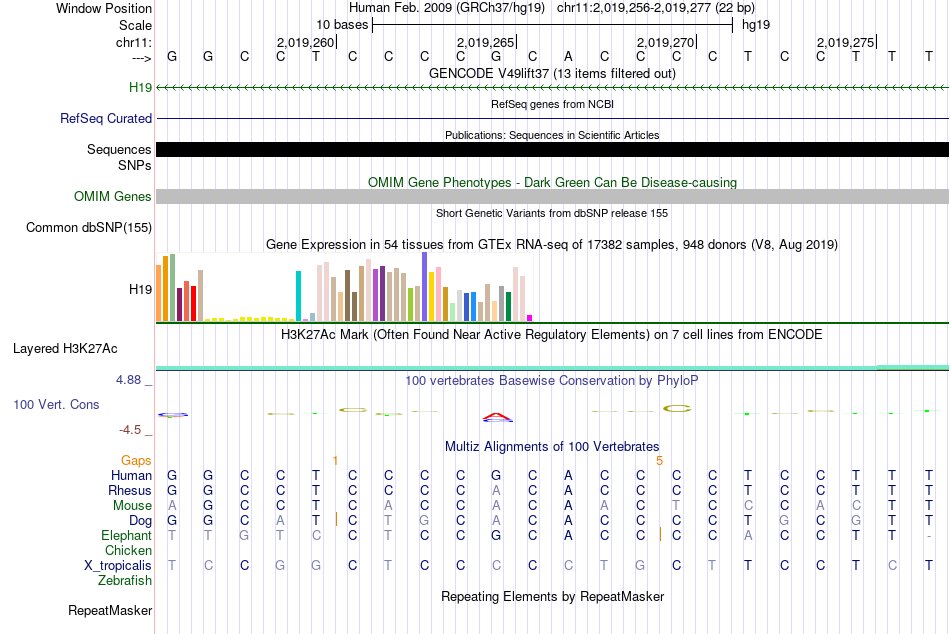
Task: Click the Layered H3K27Ac track label
Action: 65,349
